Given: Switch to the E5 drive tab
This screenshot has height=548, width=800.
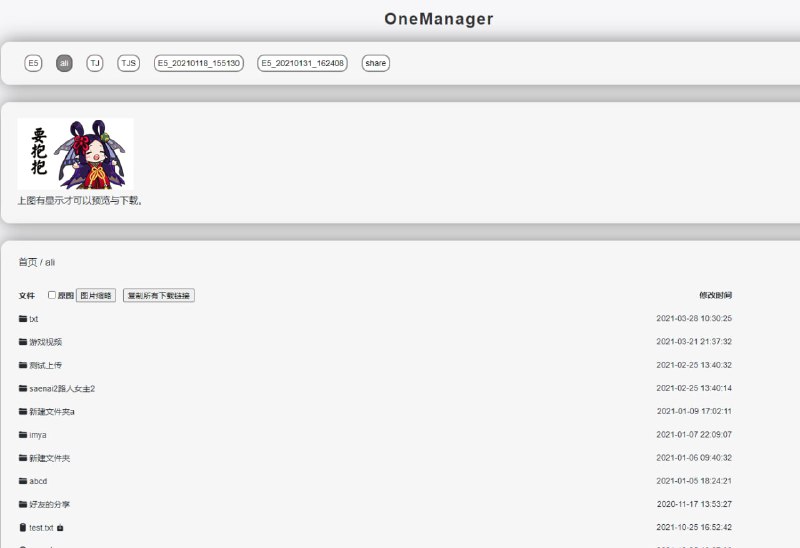Looking at the screenshot, I should (x=33, y=63).
